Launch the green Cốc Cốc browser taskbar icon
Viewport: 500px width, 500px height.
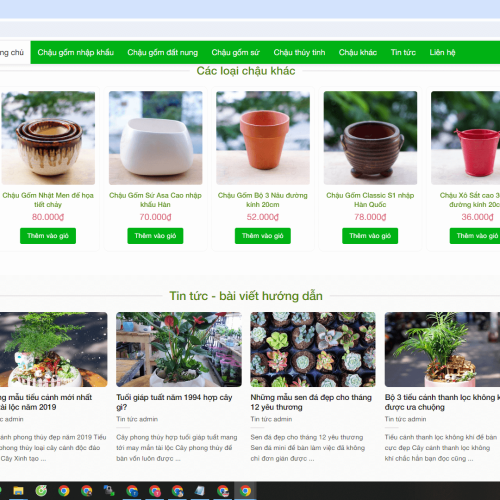pos(41,491)
